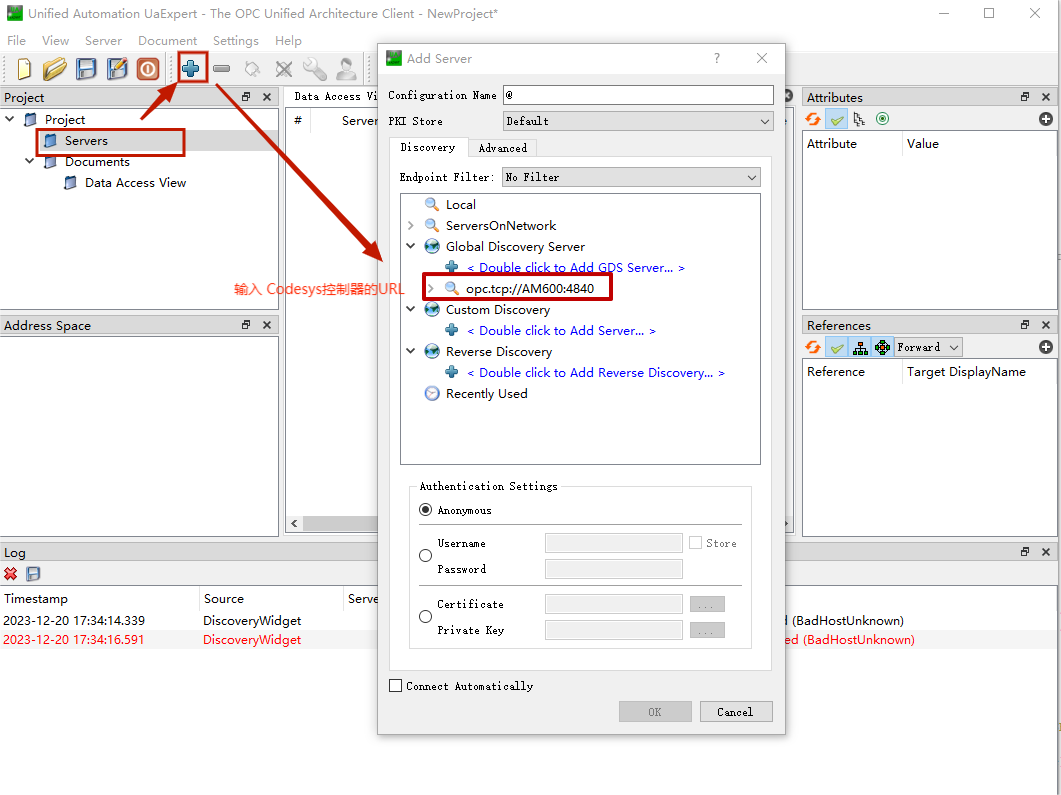Click the Cancel button
Viewport: 1061px width, 795px height.
(736, 712)
